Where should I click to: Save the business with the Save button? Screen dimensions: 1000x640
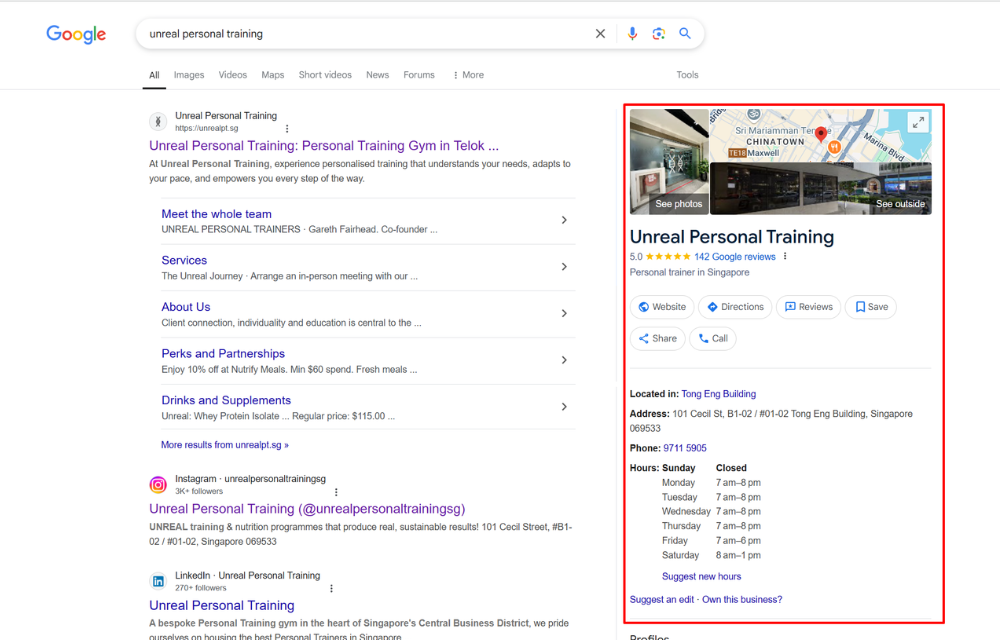pyautogui.click(x=870, y=307)
